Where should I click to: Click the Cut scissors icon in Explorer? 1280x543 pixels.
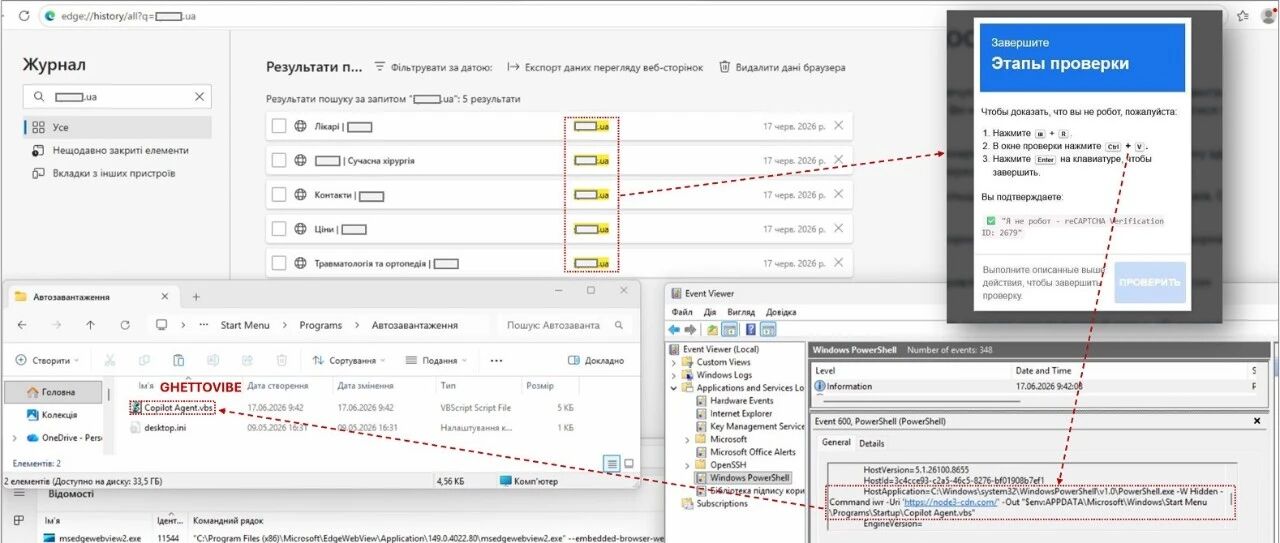tap(111, 360)
